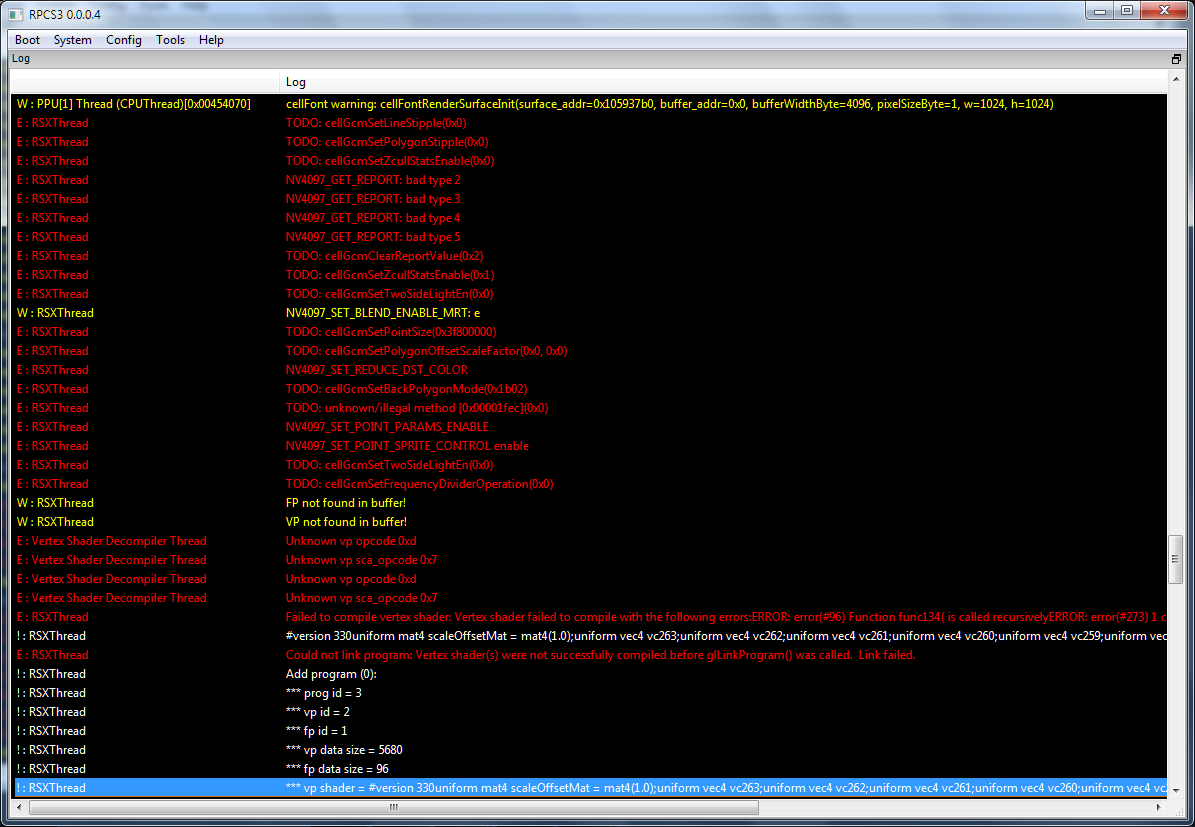
Task: Click the vertical scrollbar down arrow
Action: pos(1176,788)
